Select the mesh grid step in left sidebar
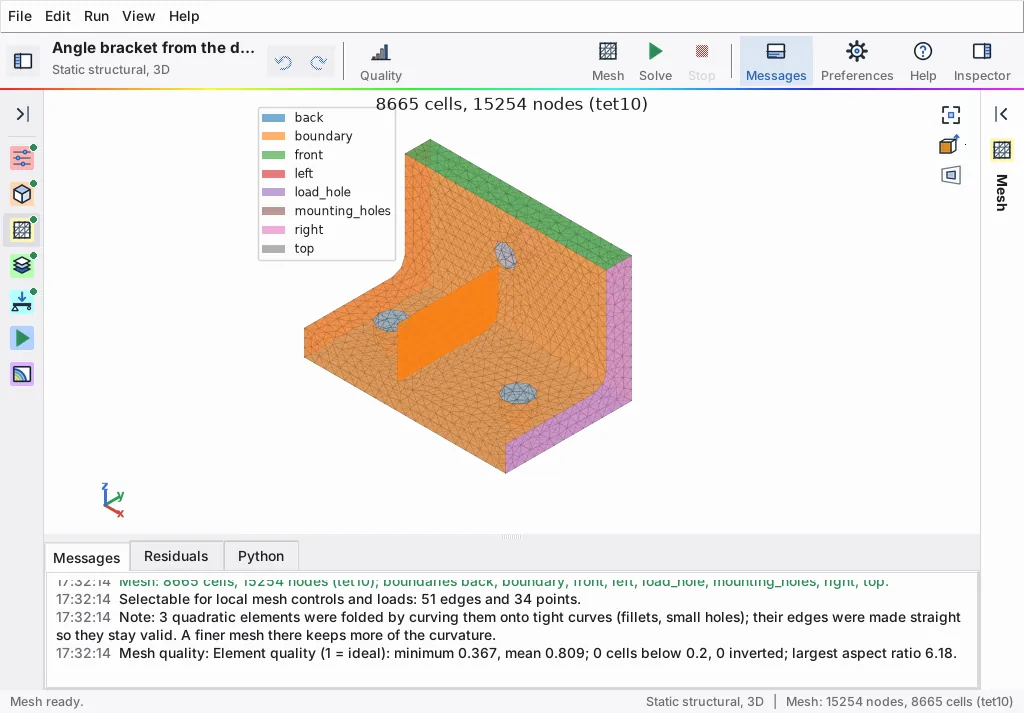This screenshot has height=713, width=1024. coord(22,230)
